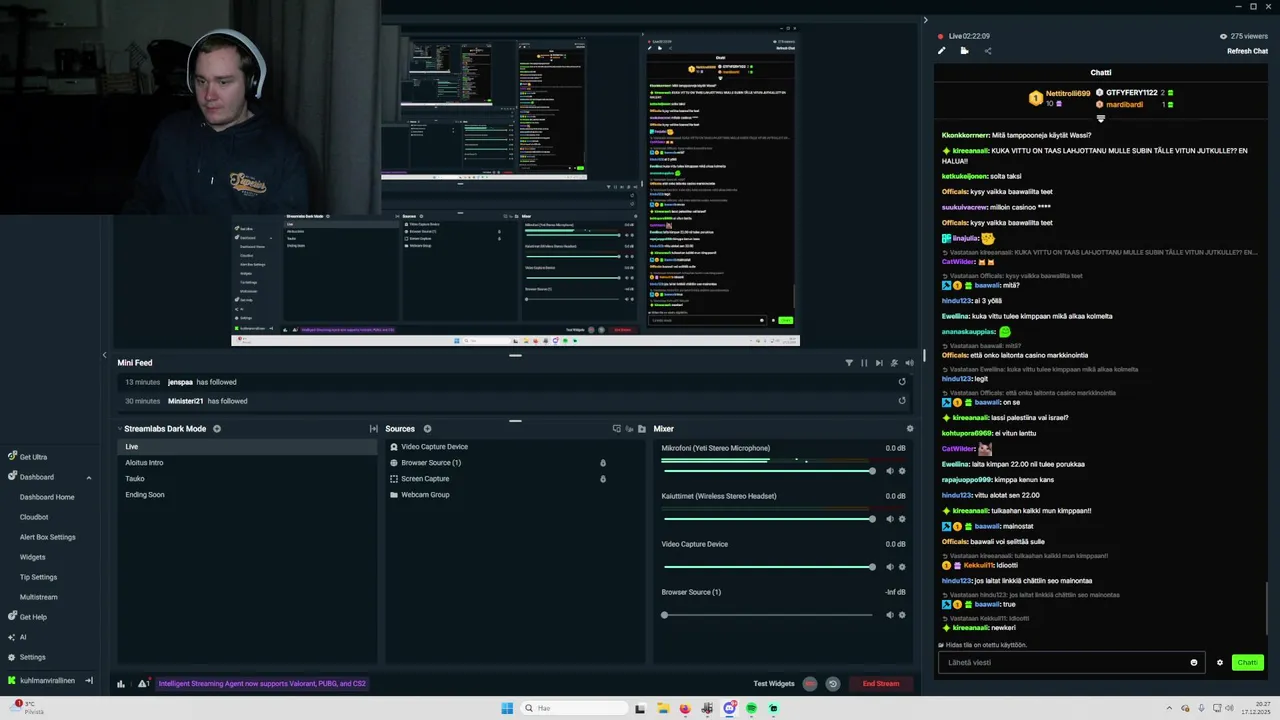Mute the Mikrofoni Yeti microphone
This screenshot has width=1280, height=720.
[890, 471]
